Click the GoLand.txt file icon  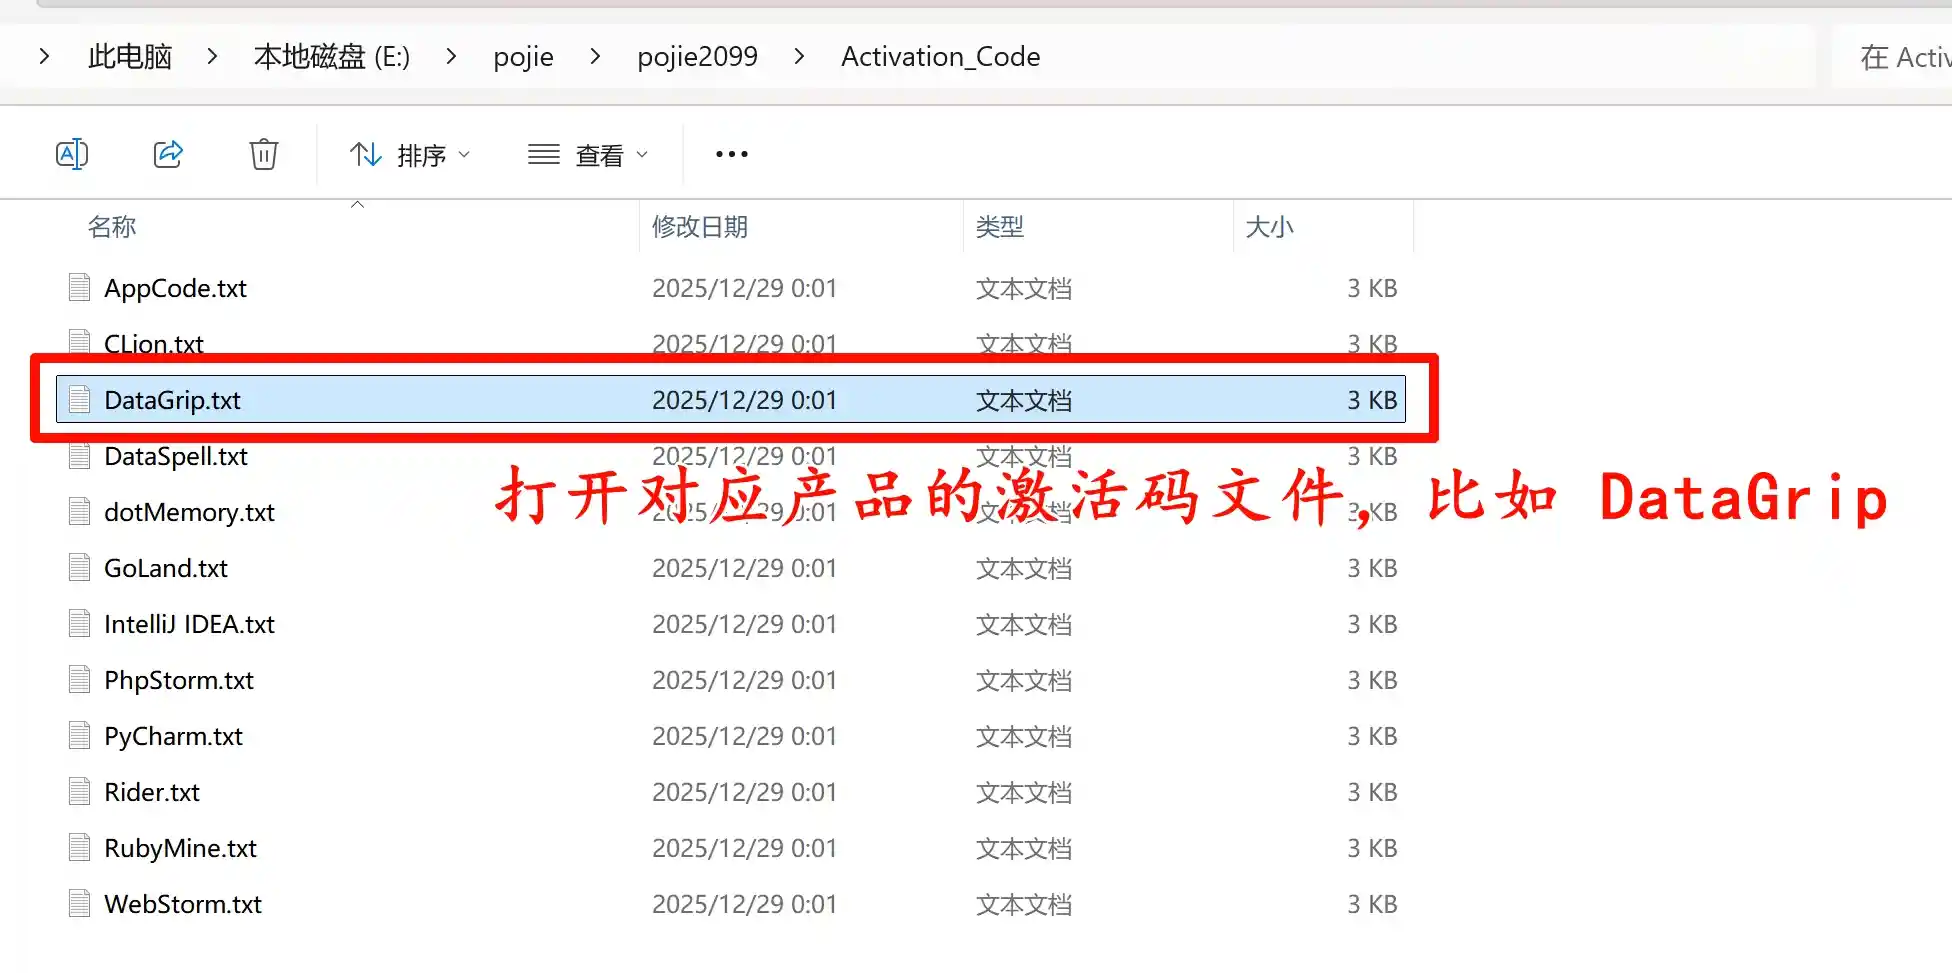[x=80, y=568]
